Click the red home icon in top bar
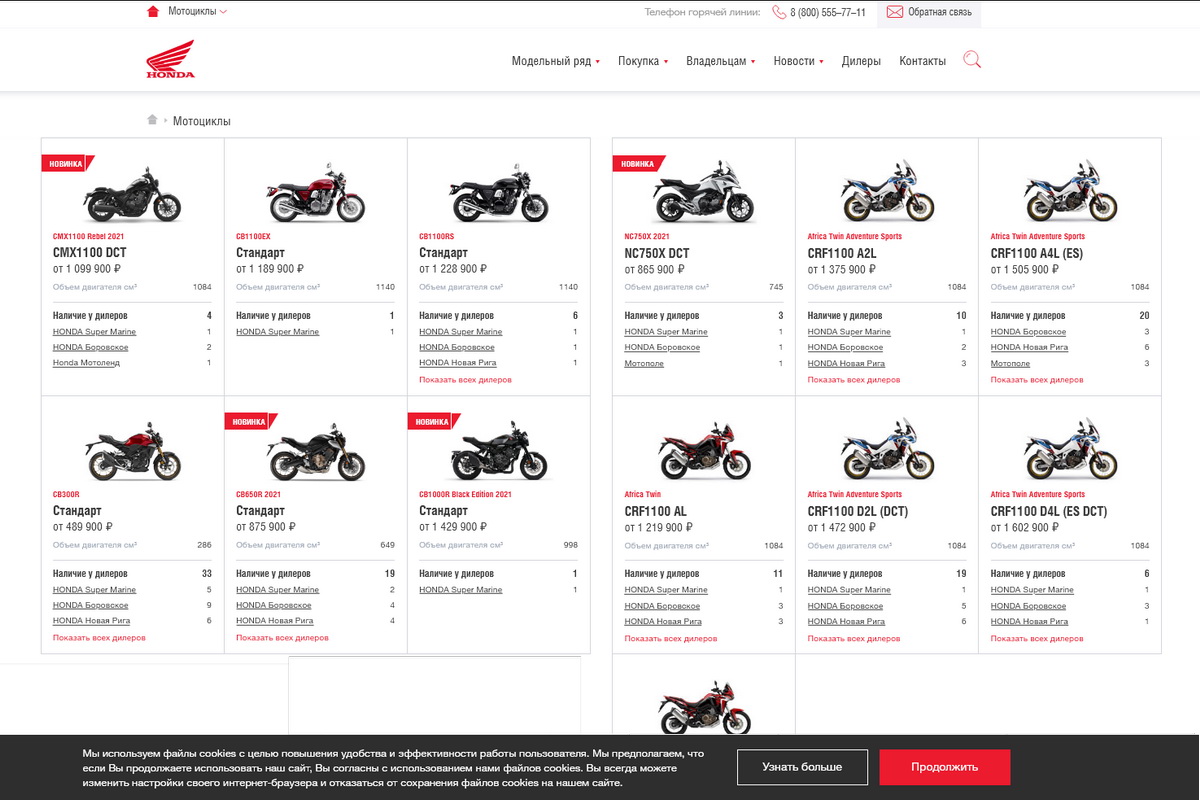This screenshot has width=1200, height=800. tap(153, 12)
